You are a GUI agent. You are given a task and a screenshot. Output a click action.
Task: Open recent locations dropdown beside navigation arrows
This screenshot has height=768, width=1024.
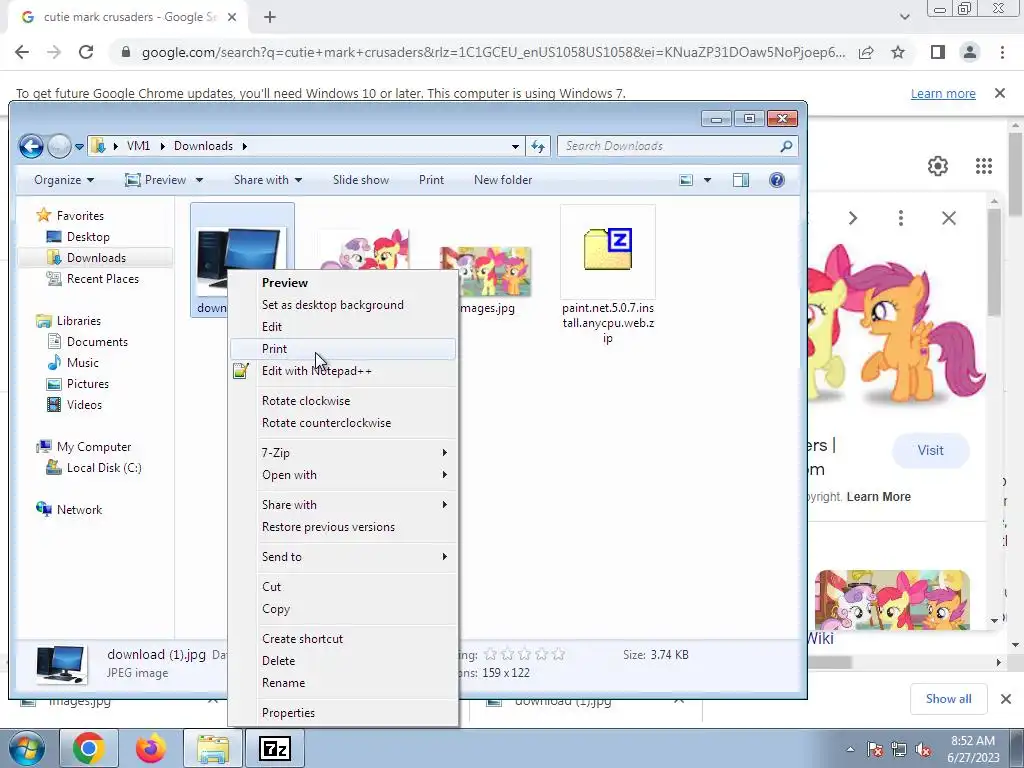[79, 147]
